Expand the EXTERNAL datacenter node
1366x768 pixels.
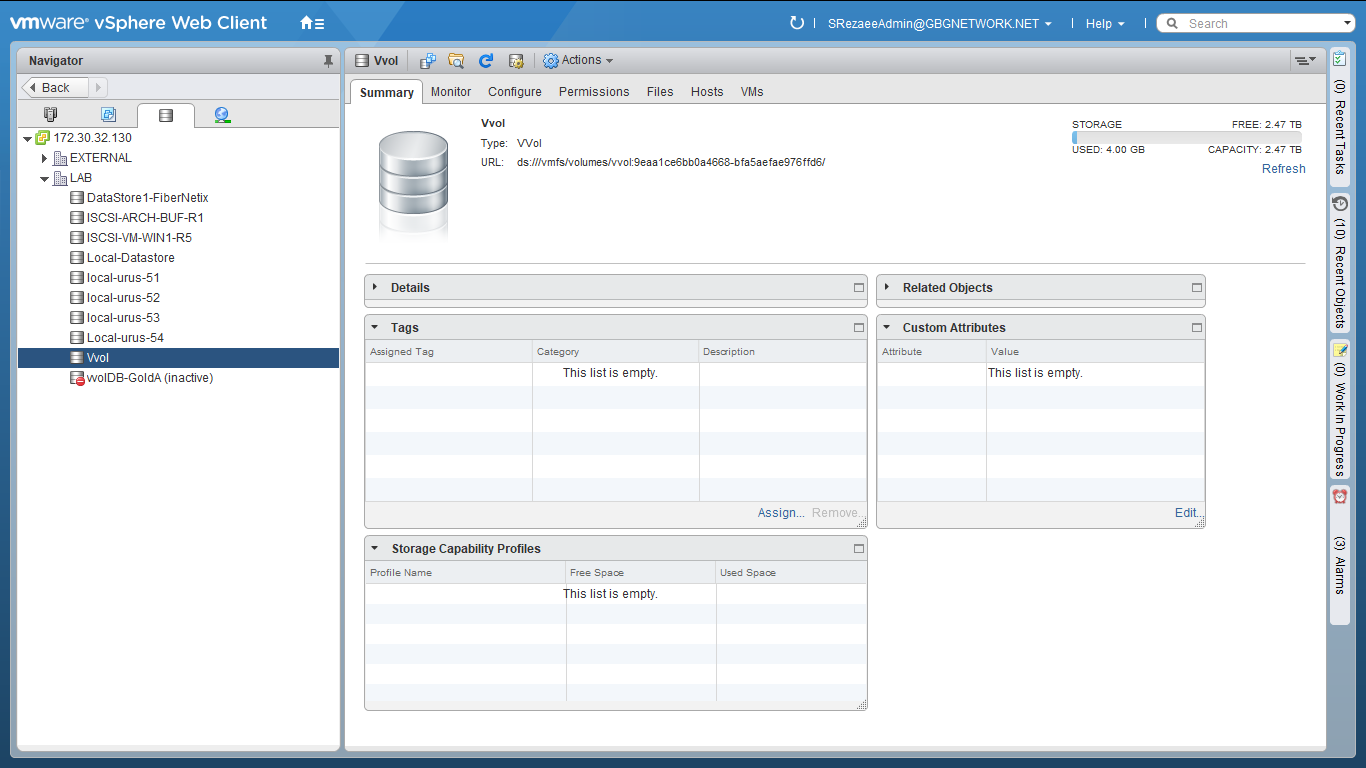44,158
